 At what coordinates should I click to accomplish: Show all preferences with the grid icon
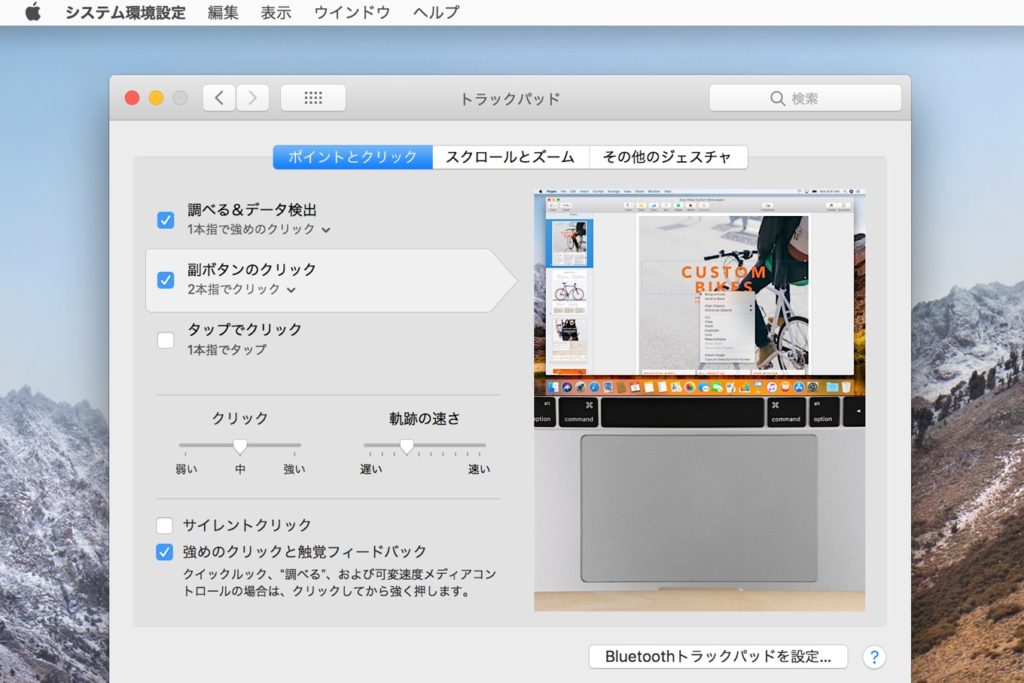pos(313,98)
